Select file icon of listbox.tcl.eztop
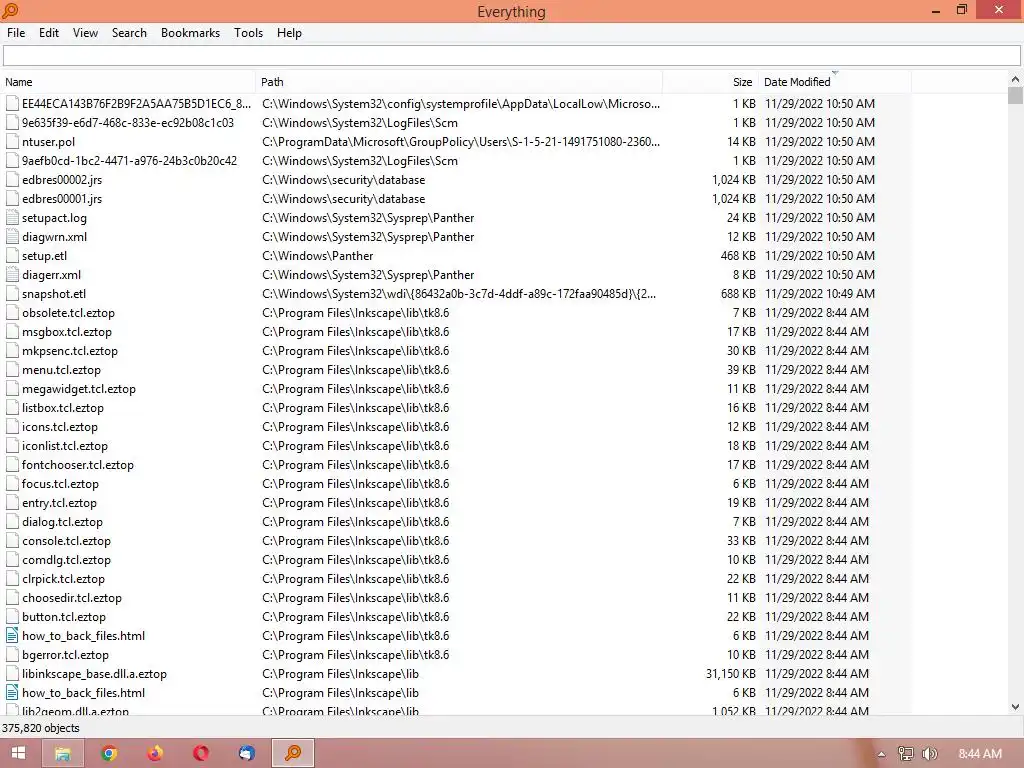Screen dimensions: 1024x768 click(x=12, y=408)
